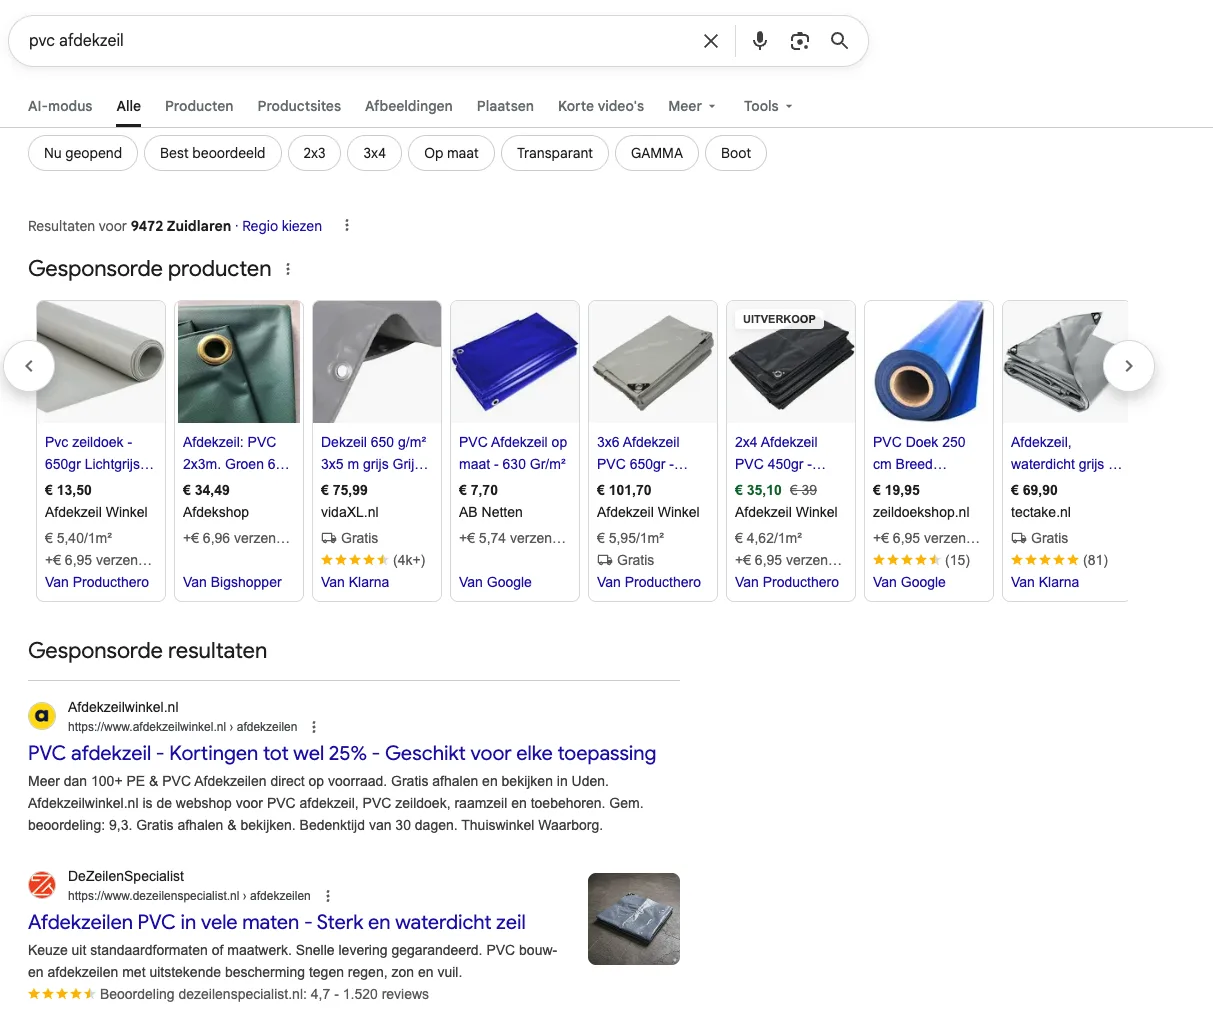Open info menu beside Gesponsorde producten

tap(288, 269)
